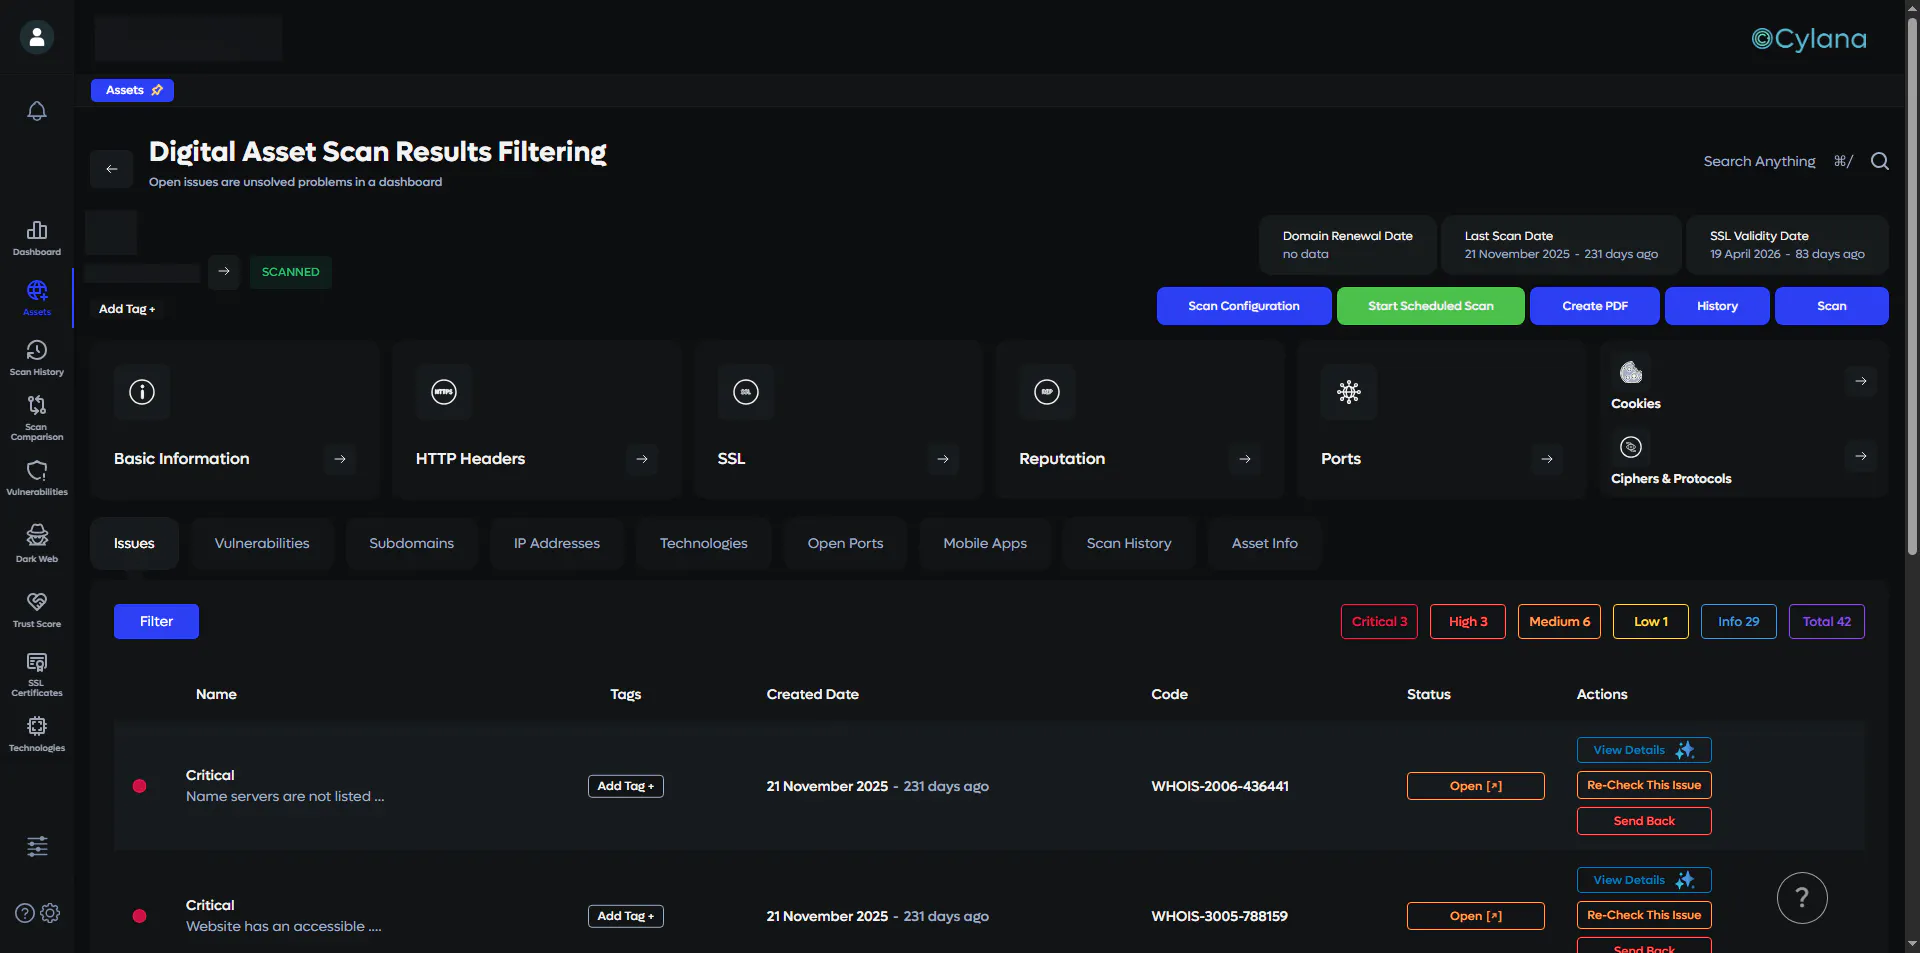Click Add Tag + under the SCANNED badge
Image resolution: width=1920 pixels, height=953 pixels.
click(127, 309)
